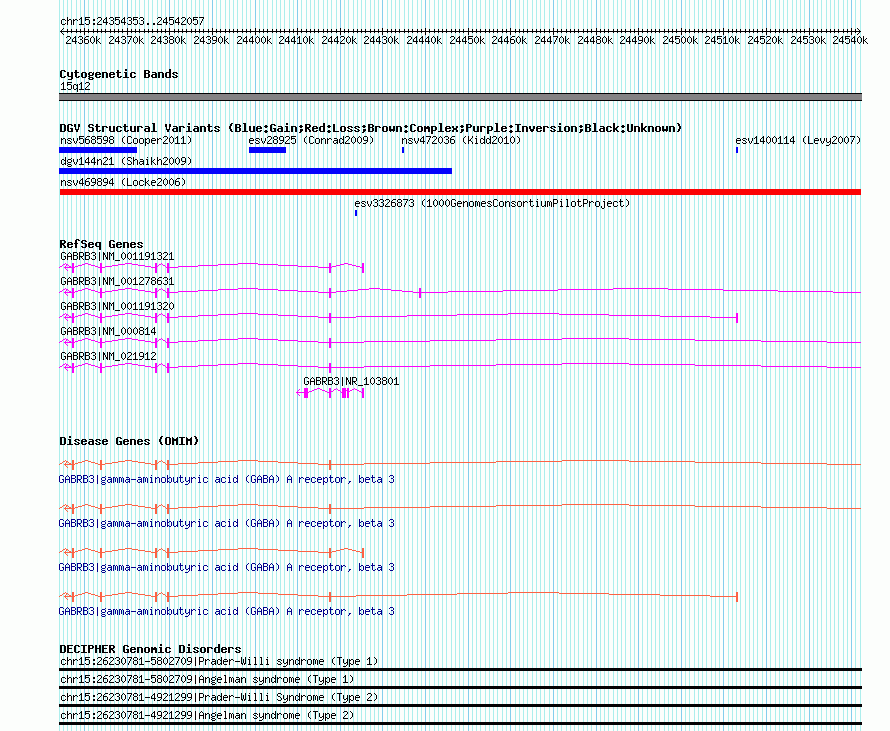Viewport: 890px width, 731px height.
Task: Click Prader-Willi Syndrome (Type 2) DECIPHER entry
Action: [219, 698]
